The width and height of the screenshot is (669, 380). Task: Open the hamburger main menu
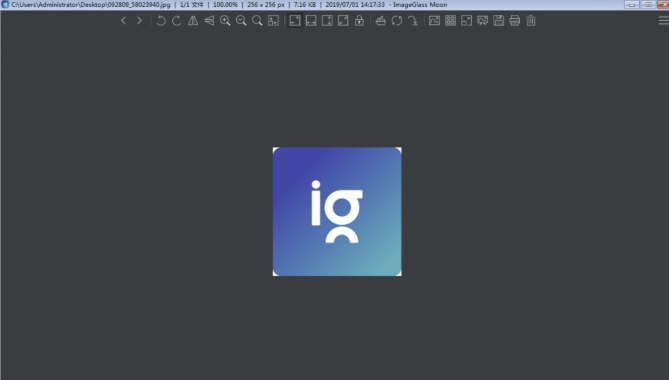coord(663,20)
